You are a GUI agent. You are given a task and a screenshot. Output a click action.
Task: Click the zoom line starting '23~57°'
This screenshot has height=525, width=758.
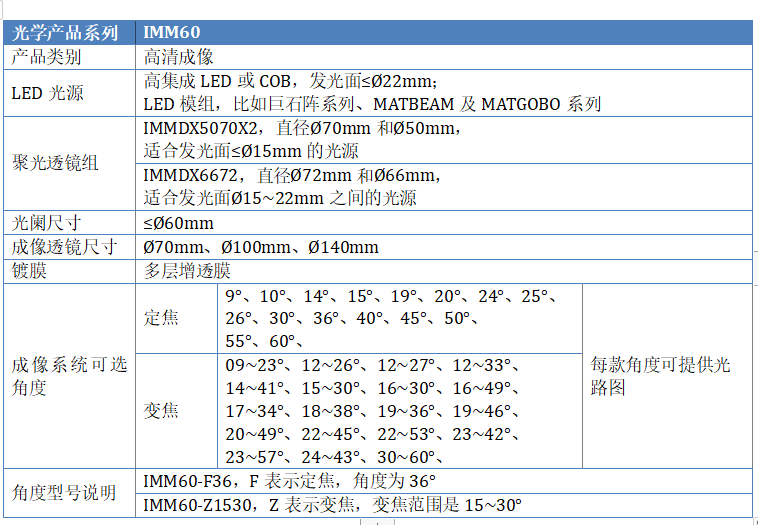335,457
